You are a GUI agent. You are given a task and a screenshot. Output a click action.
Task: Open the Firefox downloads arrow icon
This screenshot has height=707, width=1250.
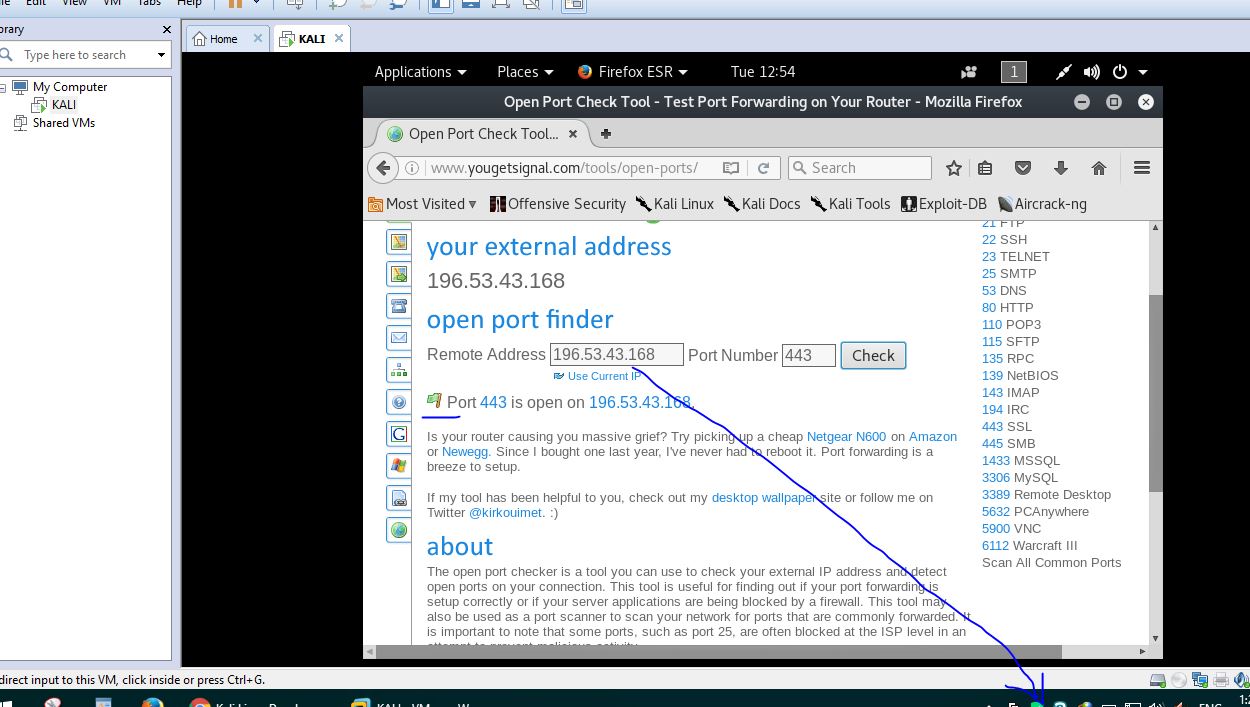click(x=1061, y=168)
